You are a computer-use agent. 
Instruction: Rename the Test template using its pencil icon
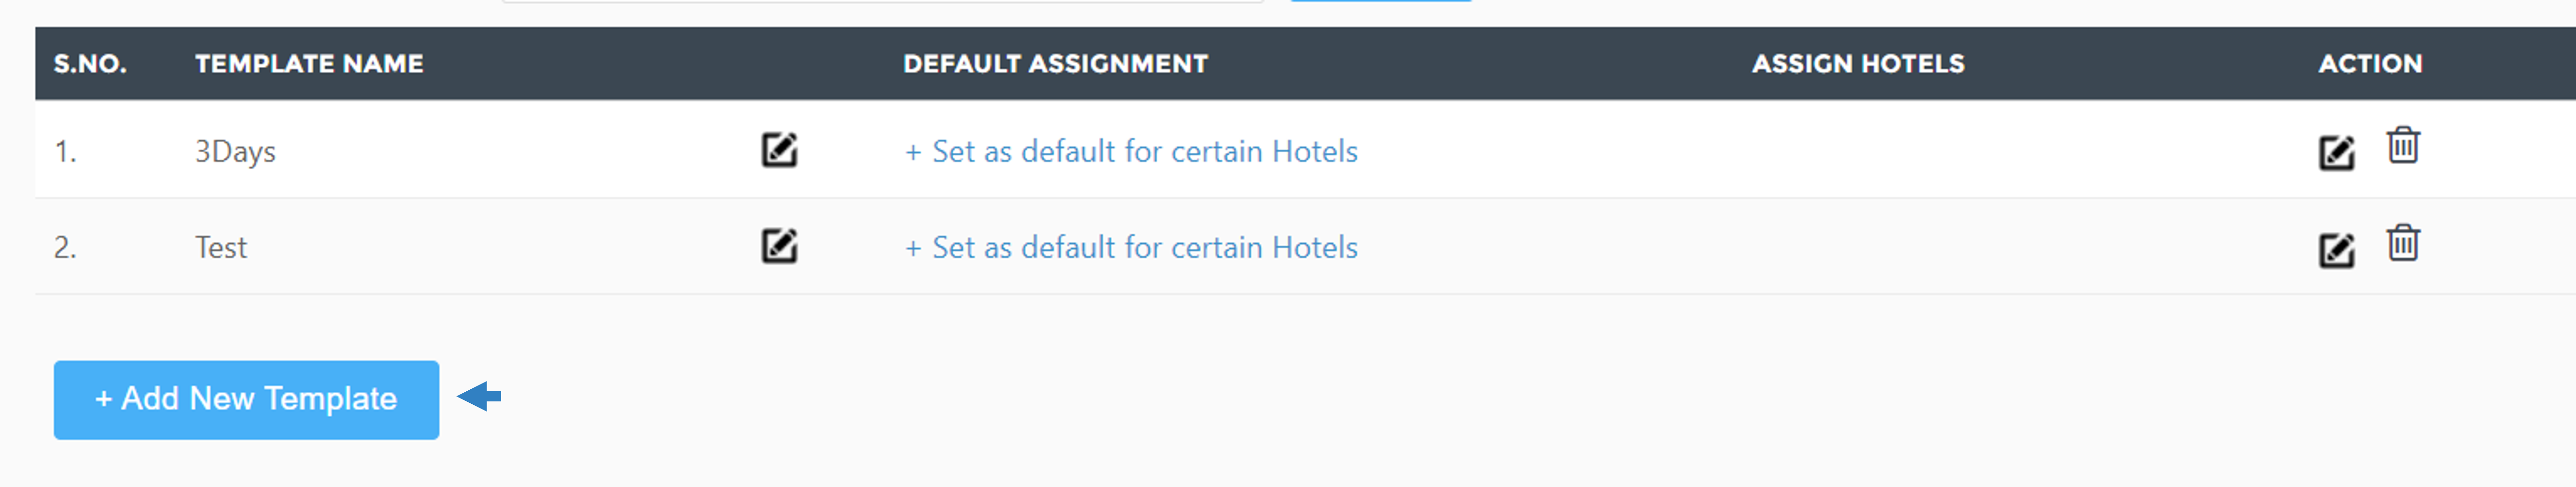[779, 246]
